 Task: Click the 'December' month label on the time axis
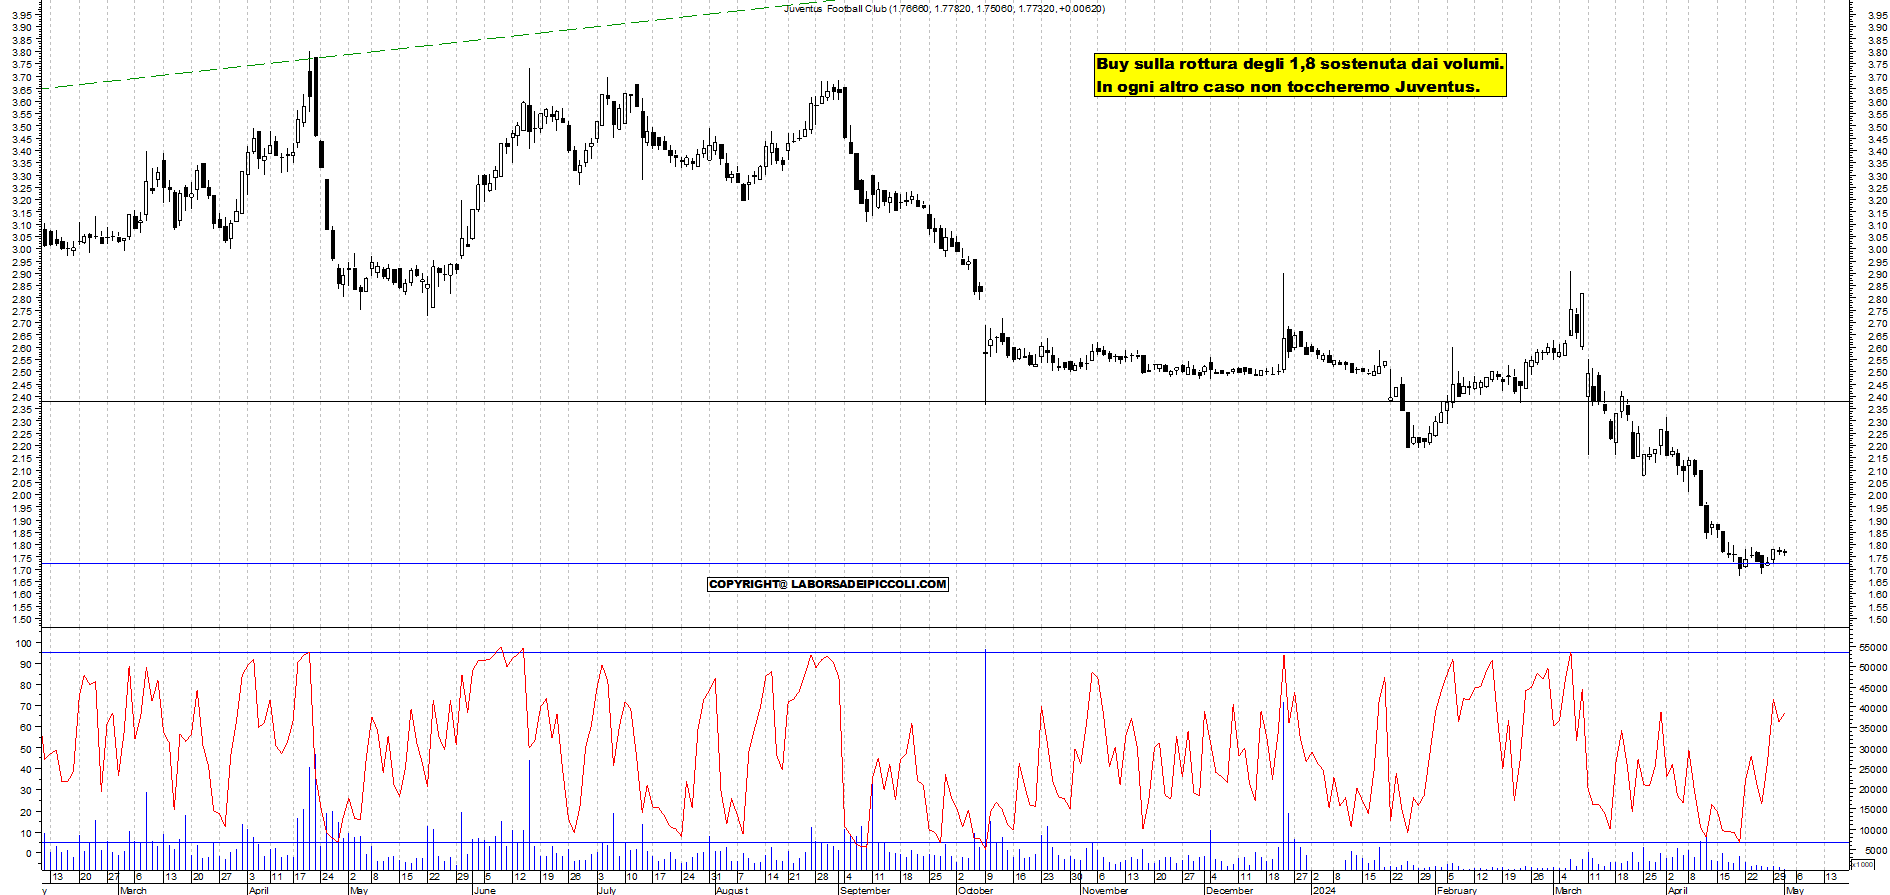[x=1229, y=890]
